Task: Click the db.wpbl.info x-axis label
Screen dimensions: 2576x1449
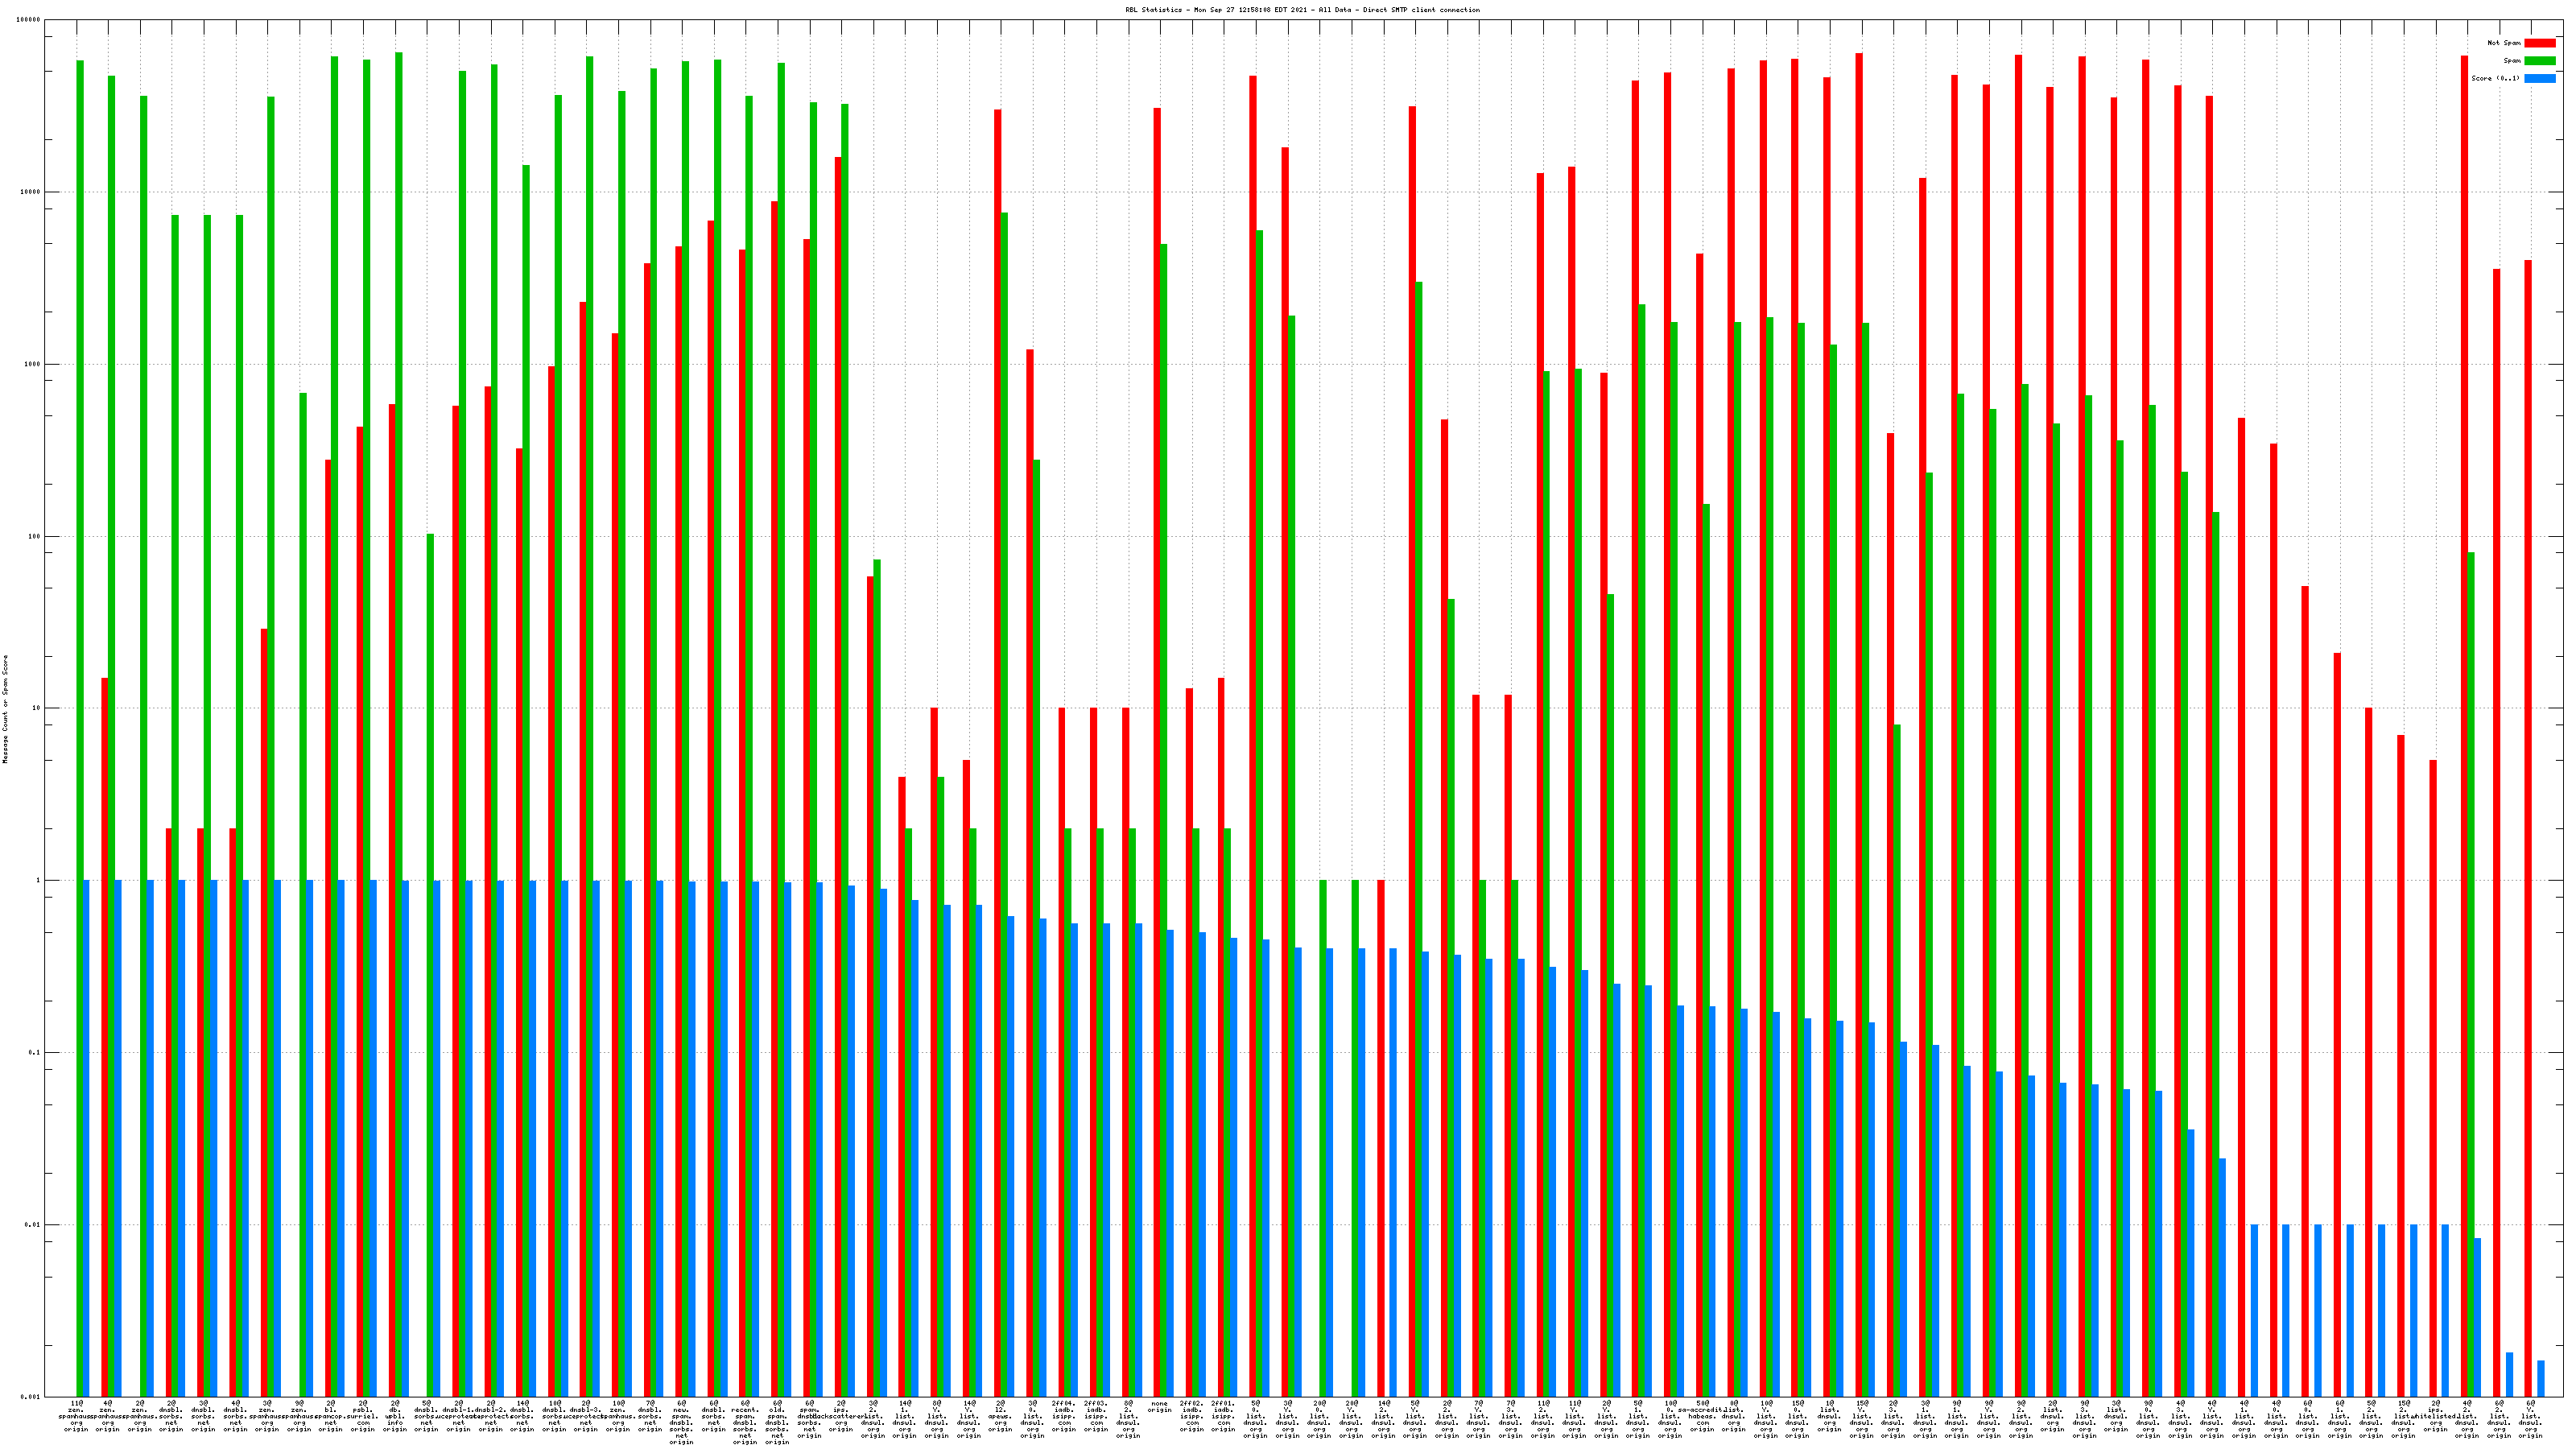Action: (x=395, y=1416)
